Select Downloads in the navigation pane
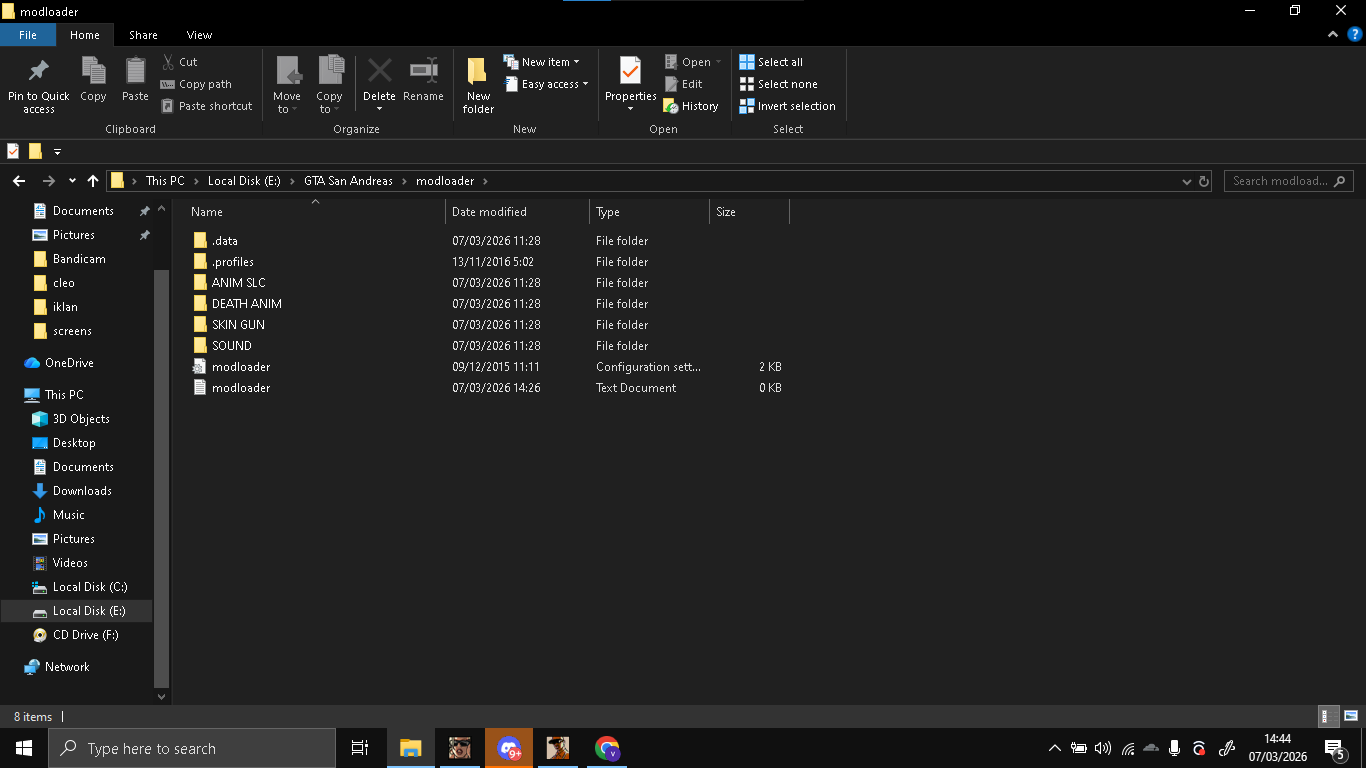1366x768 pixels. 82,491
